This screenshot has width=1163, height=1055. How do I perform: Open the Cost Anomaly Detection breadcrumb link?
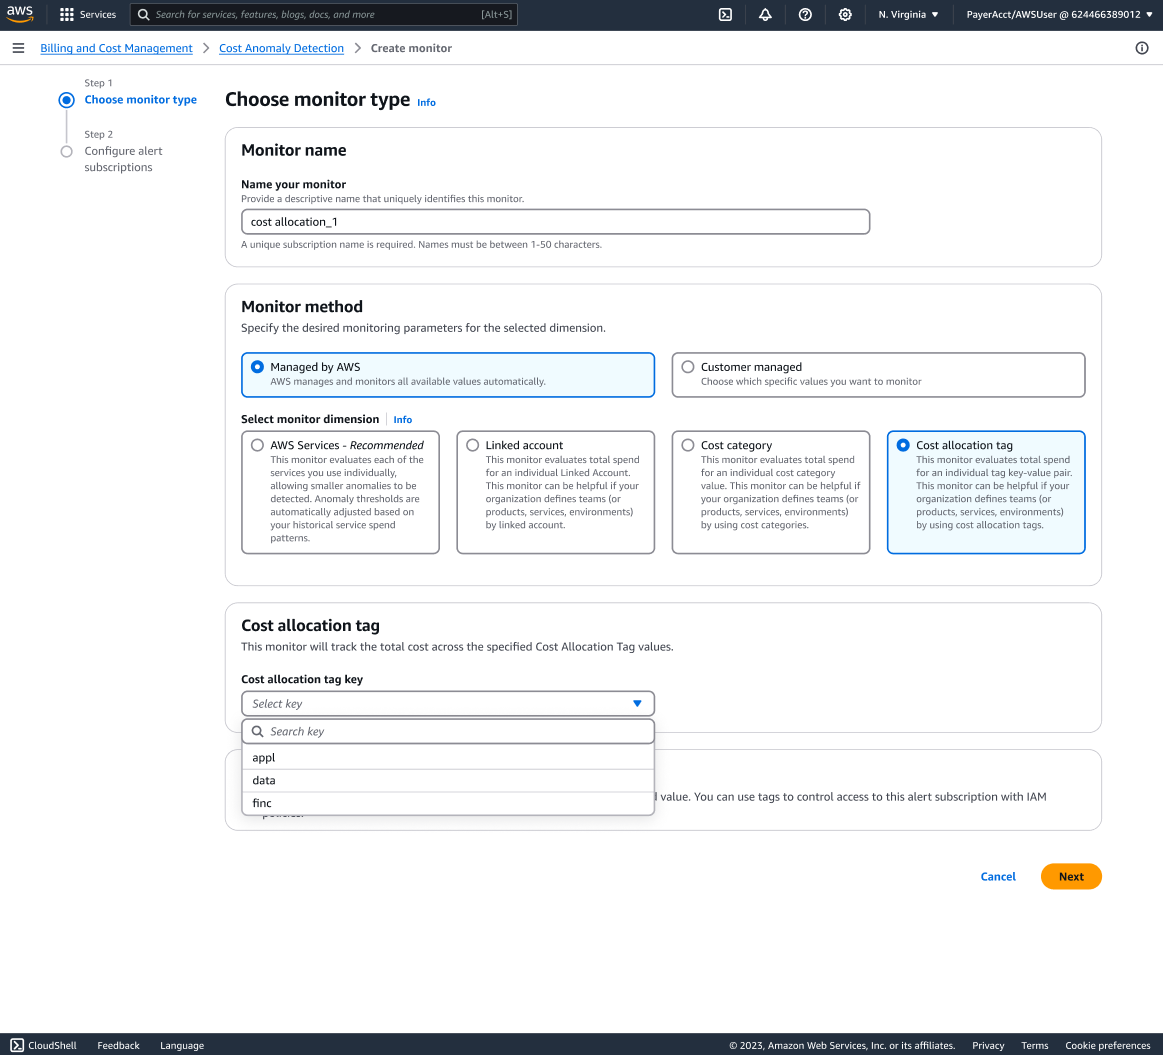(x=281, y=48)
